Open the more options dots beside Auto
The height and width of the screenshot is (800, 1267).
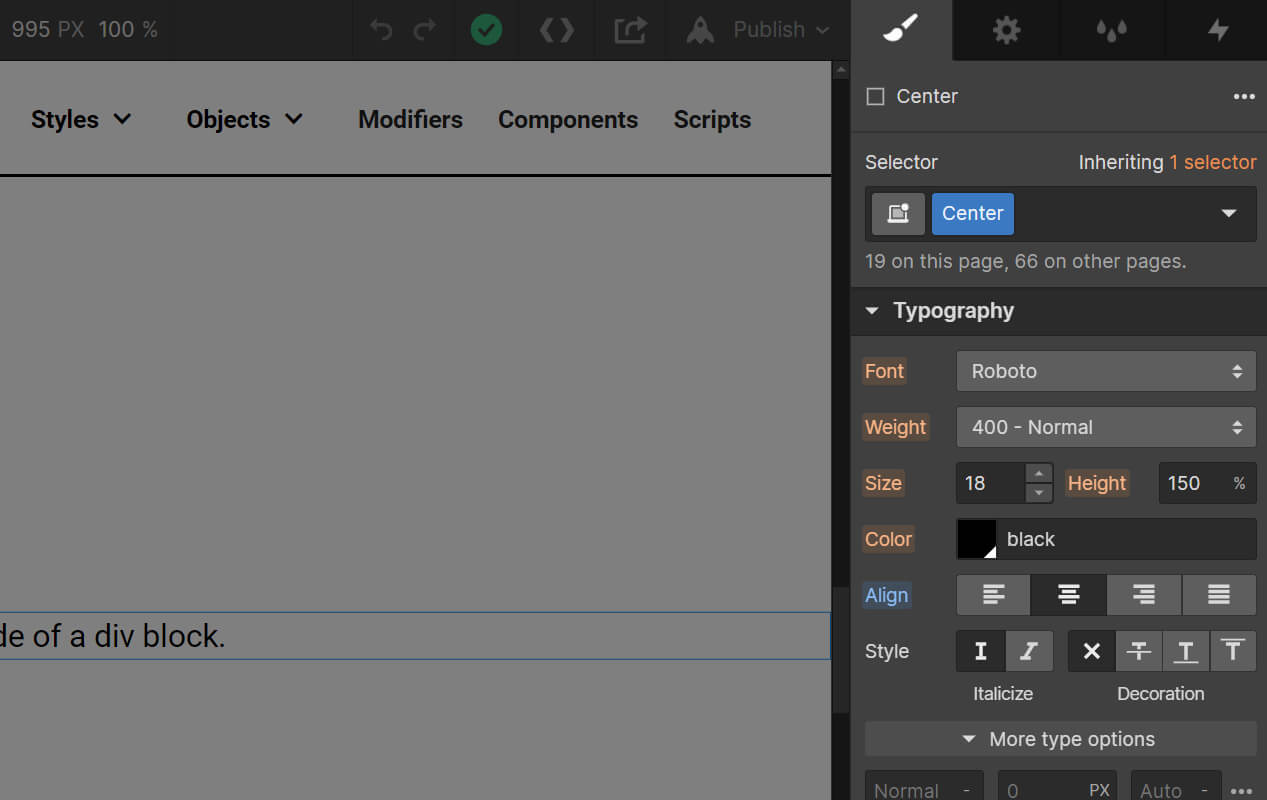pos(1242,789)
